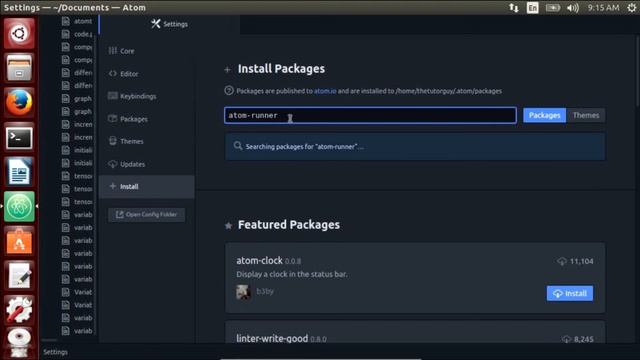Open the Editor settings section
Screen dimensions: 640x360
click(124, 74)
